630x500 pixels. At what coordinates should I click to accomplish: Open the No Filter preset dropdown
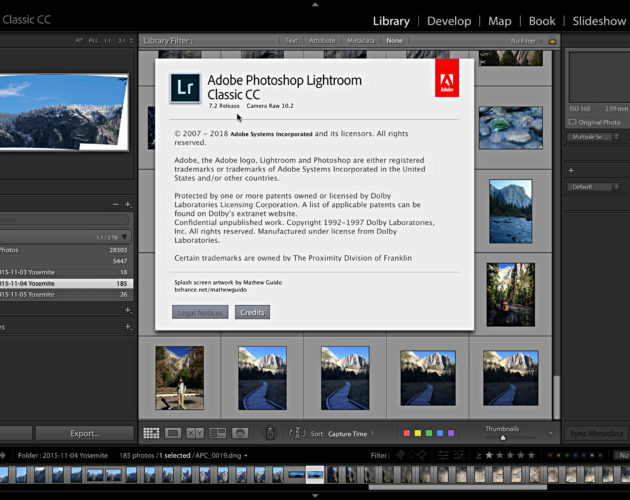pyautogui.click(x=526, y=41)
